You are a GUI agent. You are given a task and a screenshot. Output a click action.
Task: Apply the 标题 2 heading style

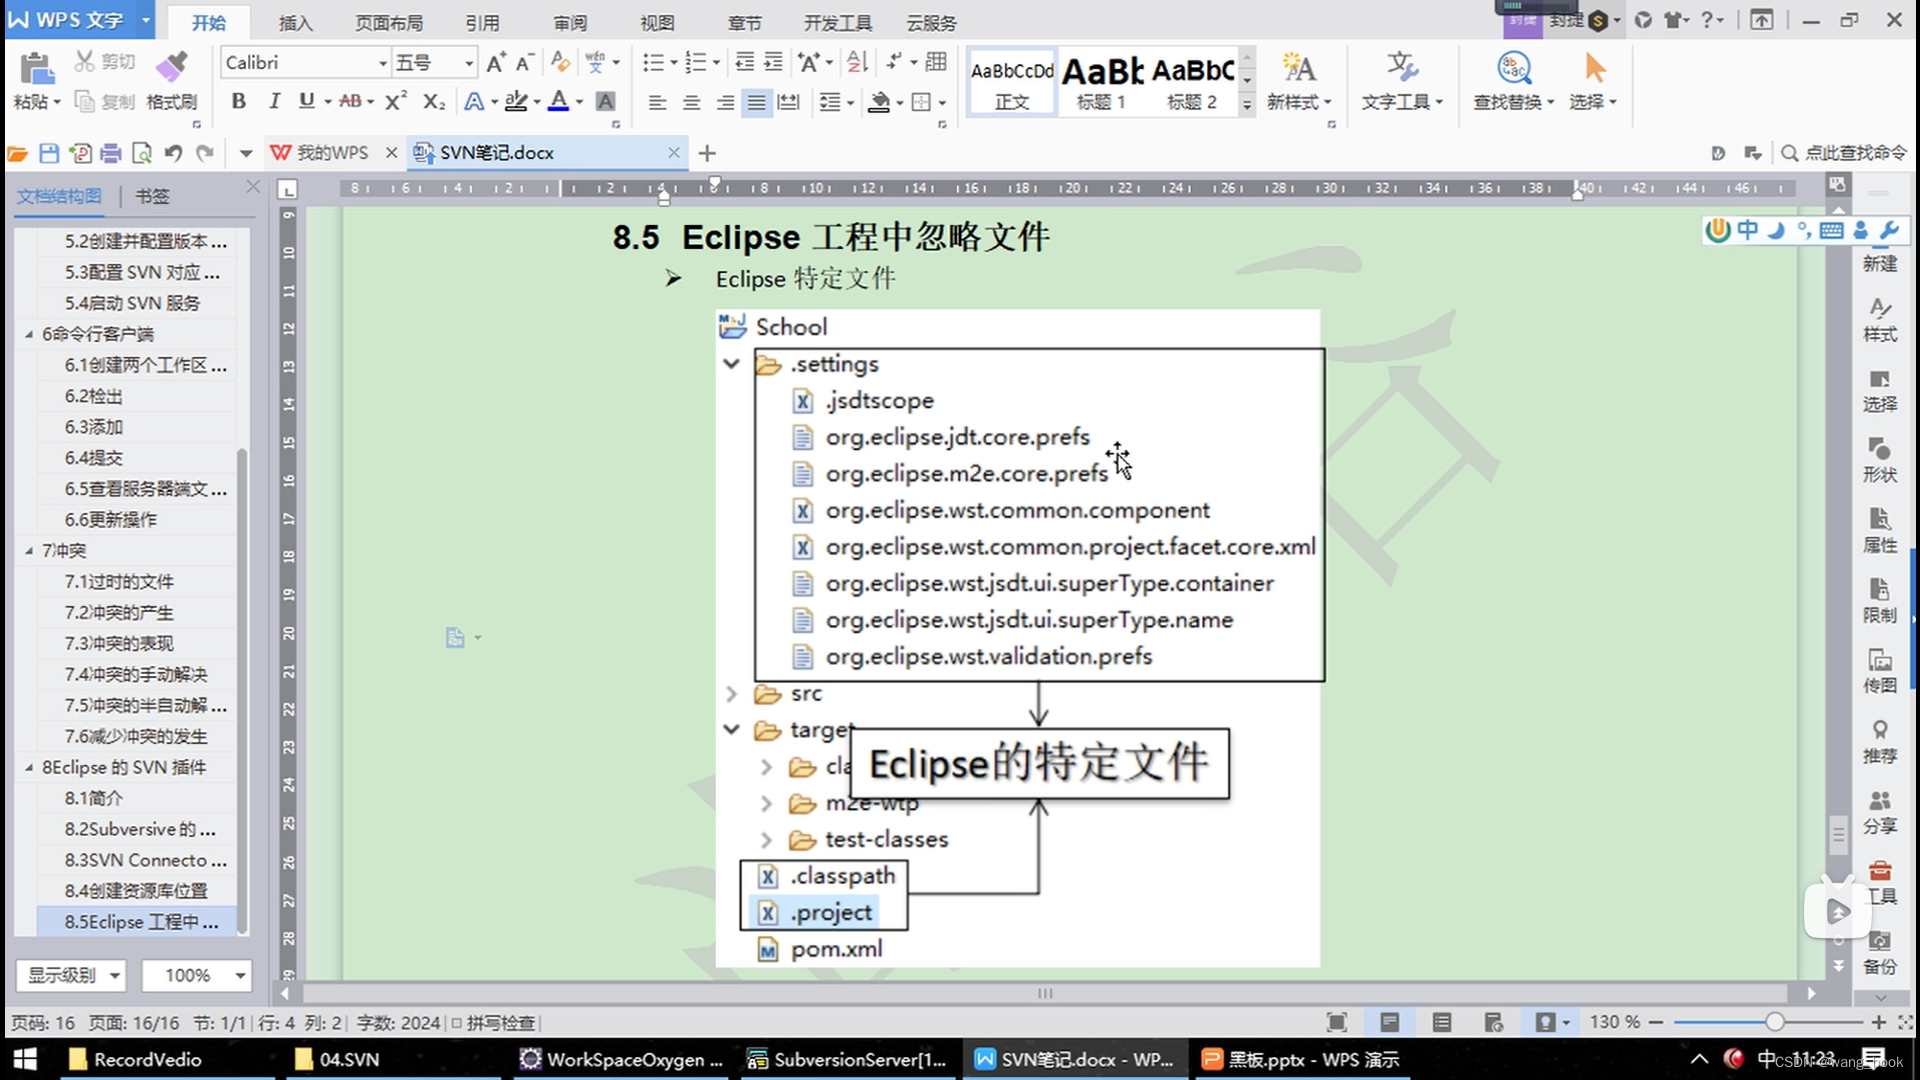click(1192, 83)
